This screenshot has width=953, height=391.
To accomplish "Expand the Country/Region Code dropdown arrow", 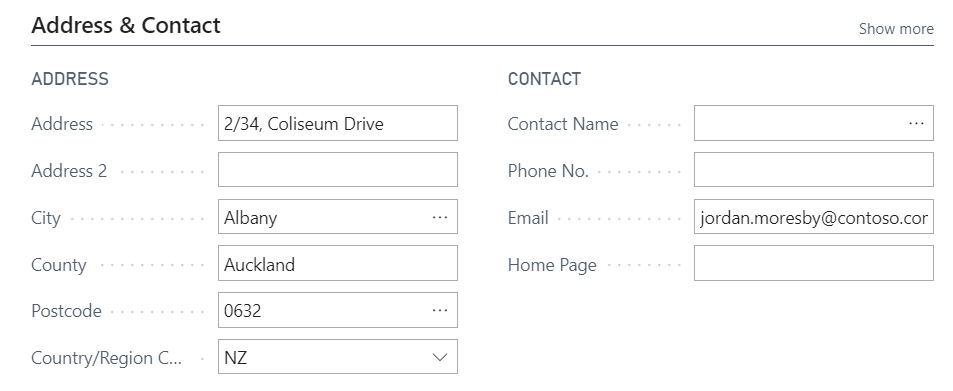I will (x=439, y=357).
